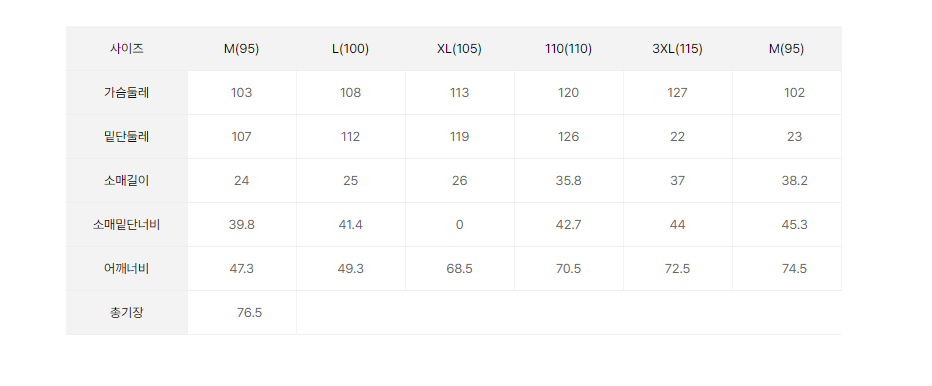Select the L(100) size column header
Screen dimensions: 932x386
tap(351, 49)
